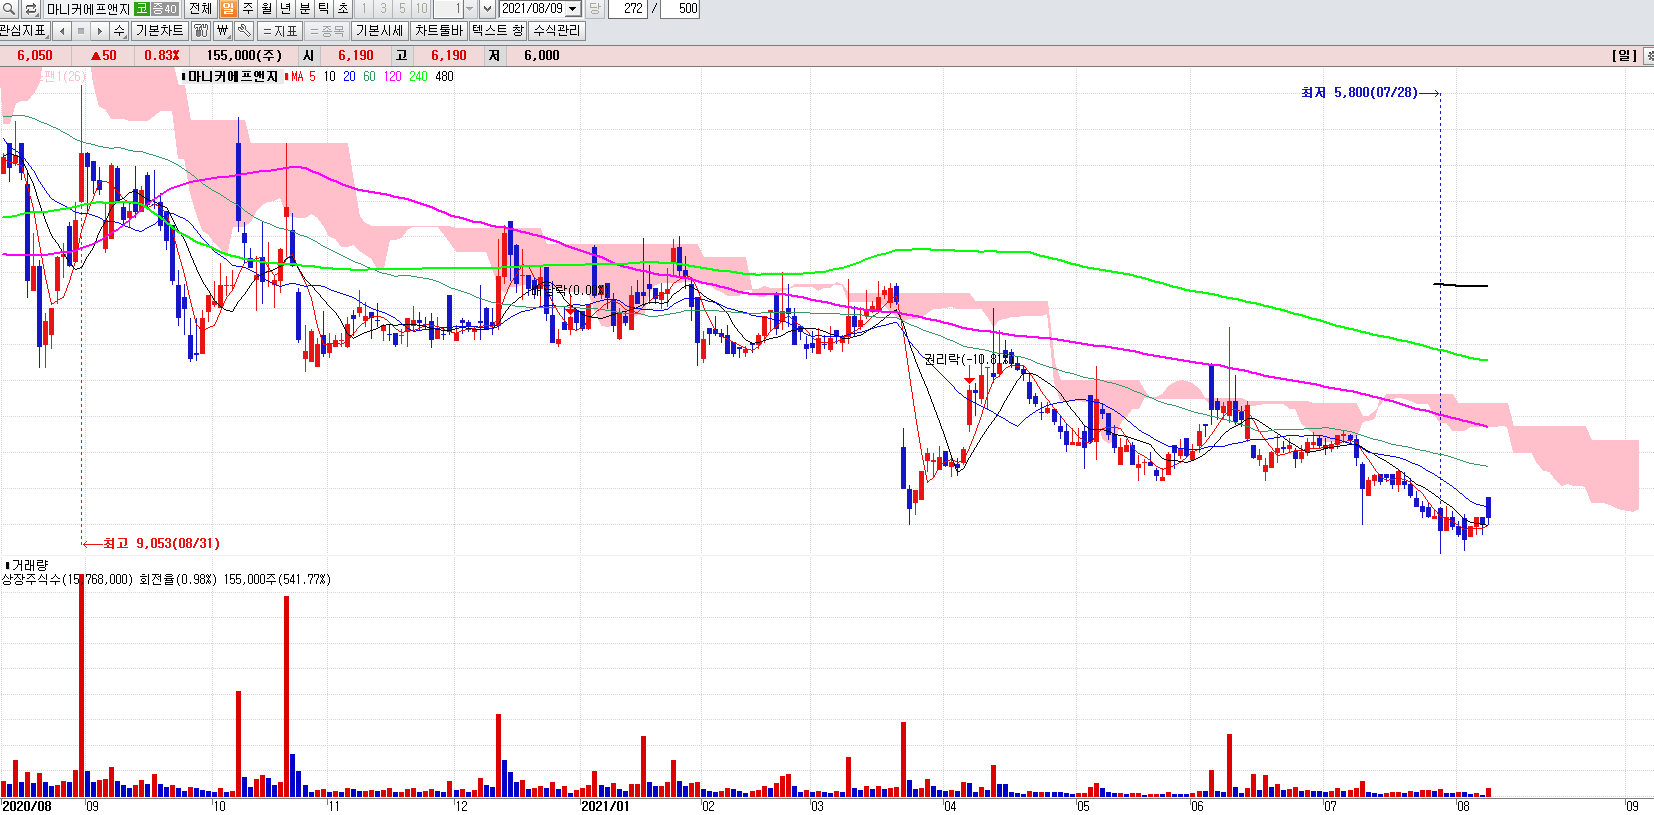Open the interval value dropdown arrow
1654x815 pixels.
[x=470, y=8]
